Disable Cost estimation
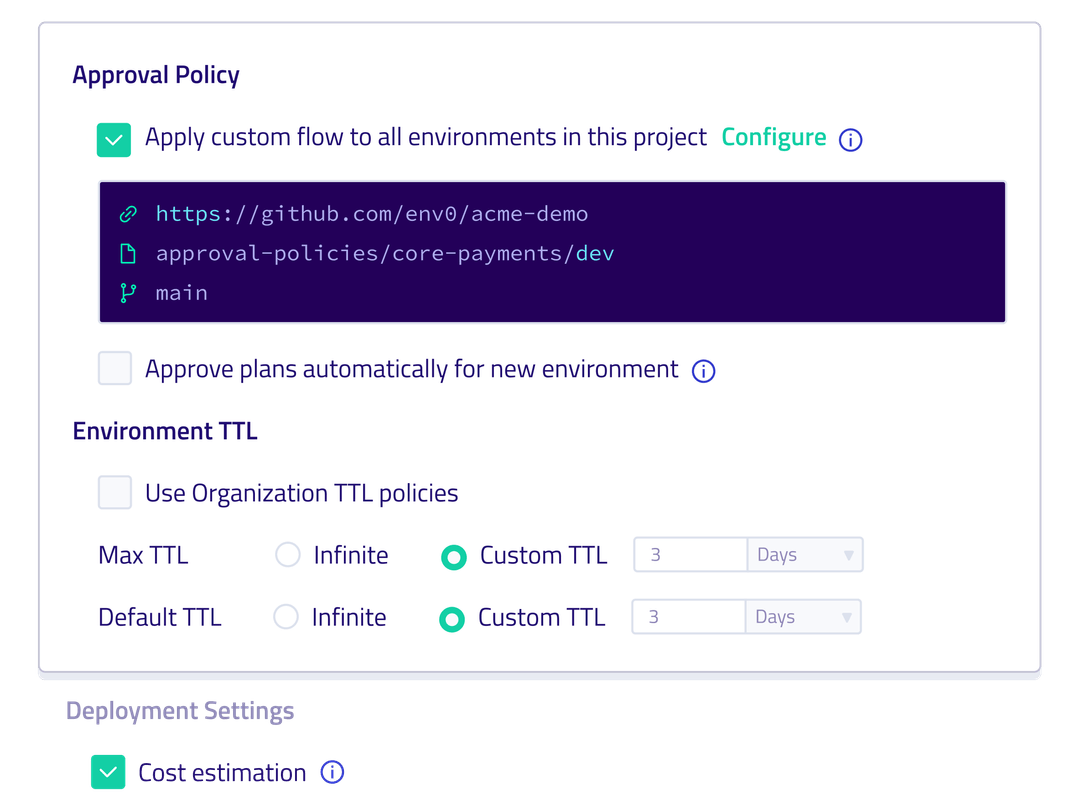The height and width of the screenshot is (803, 1080). point(108,771)
